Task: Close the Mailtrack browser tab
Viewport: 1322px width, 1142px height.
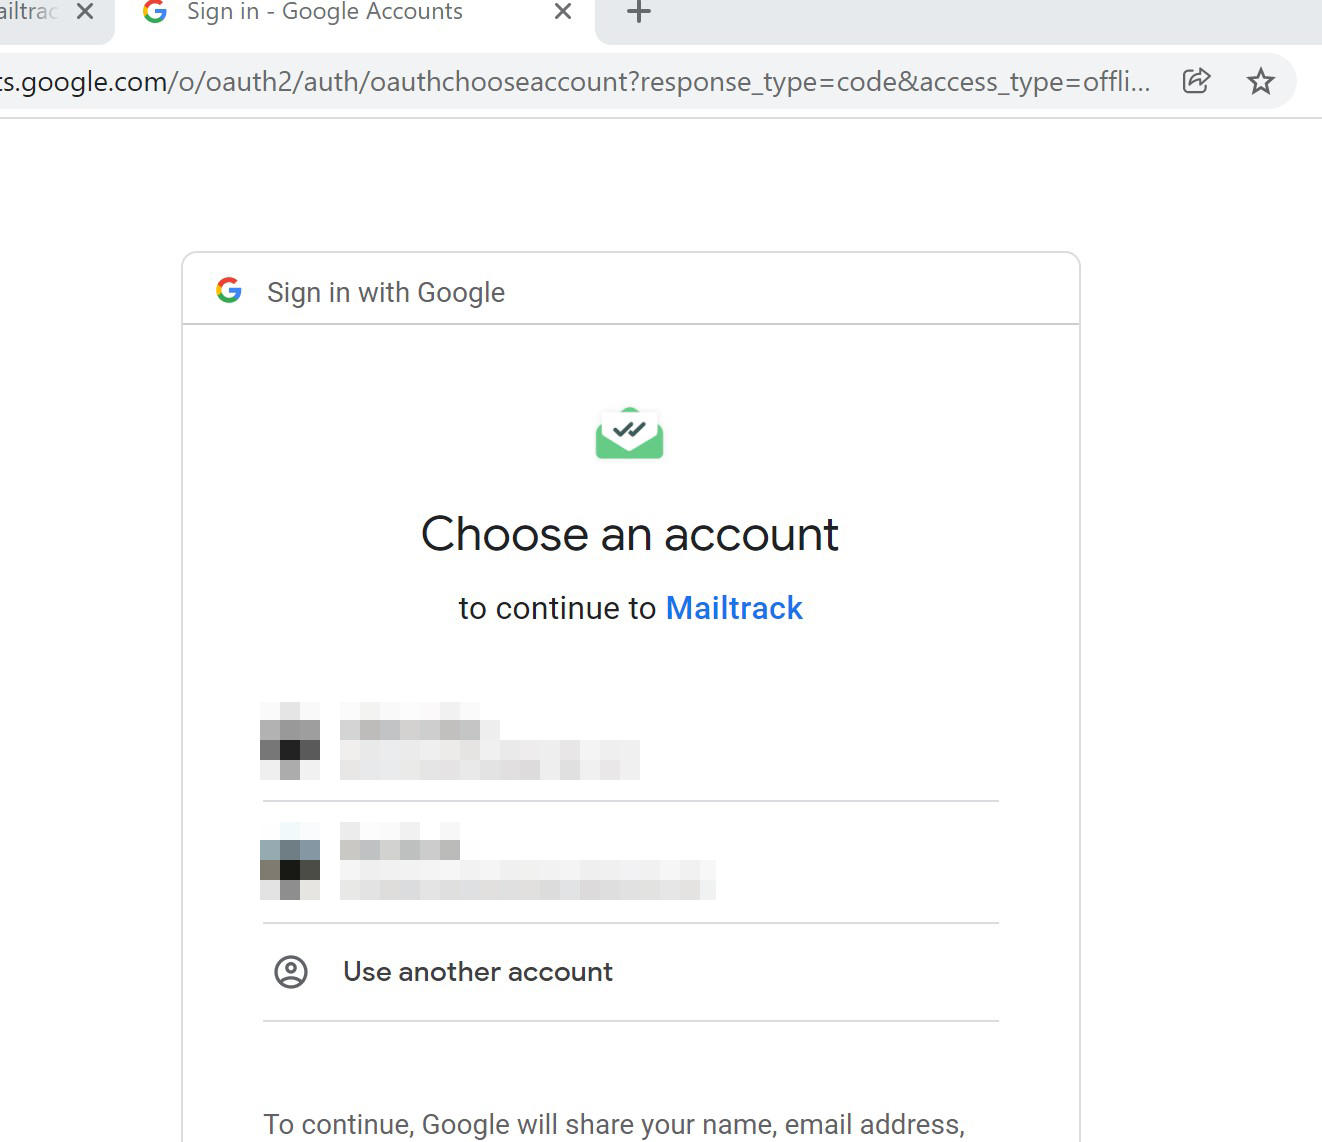Action: [85, 12]
